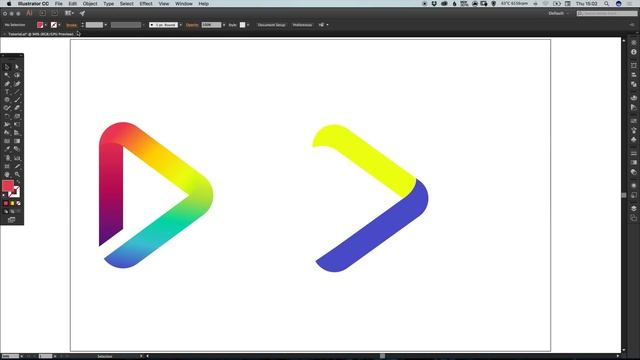The height and width of the screenshot is (360, 640).
Task: Open the Default workspace switcher
Action: [558, 13]
